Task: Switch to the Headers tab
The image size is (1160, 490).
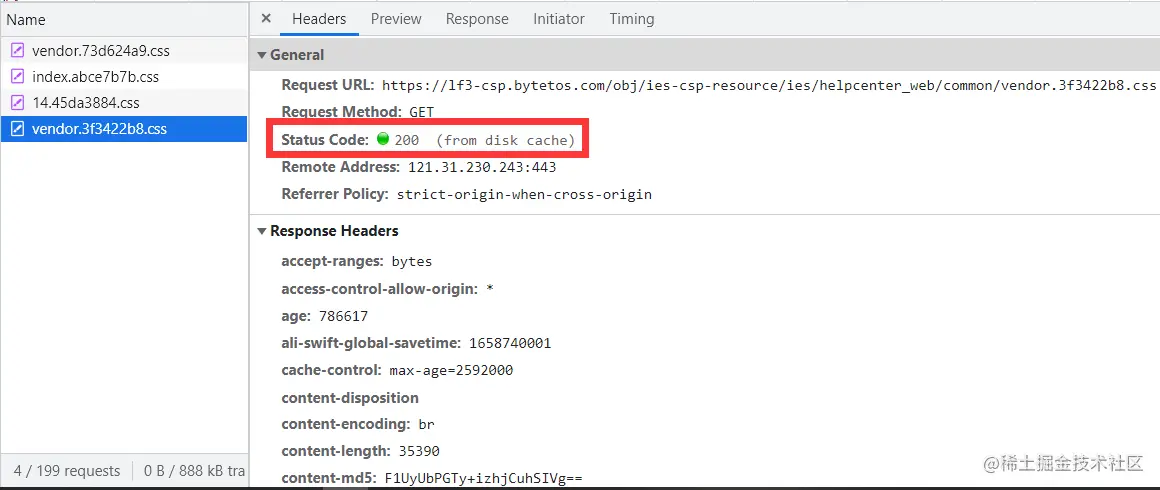Action: click(x=319, y=19)
